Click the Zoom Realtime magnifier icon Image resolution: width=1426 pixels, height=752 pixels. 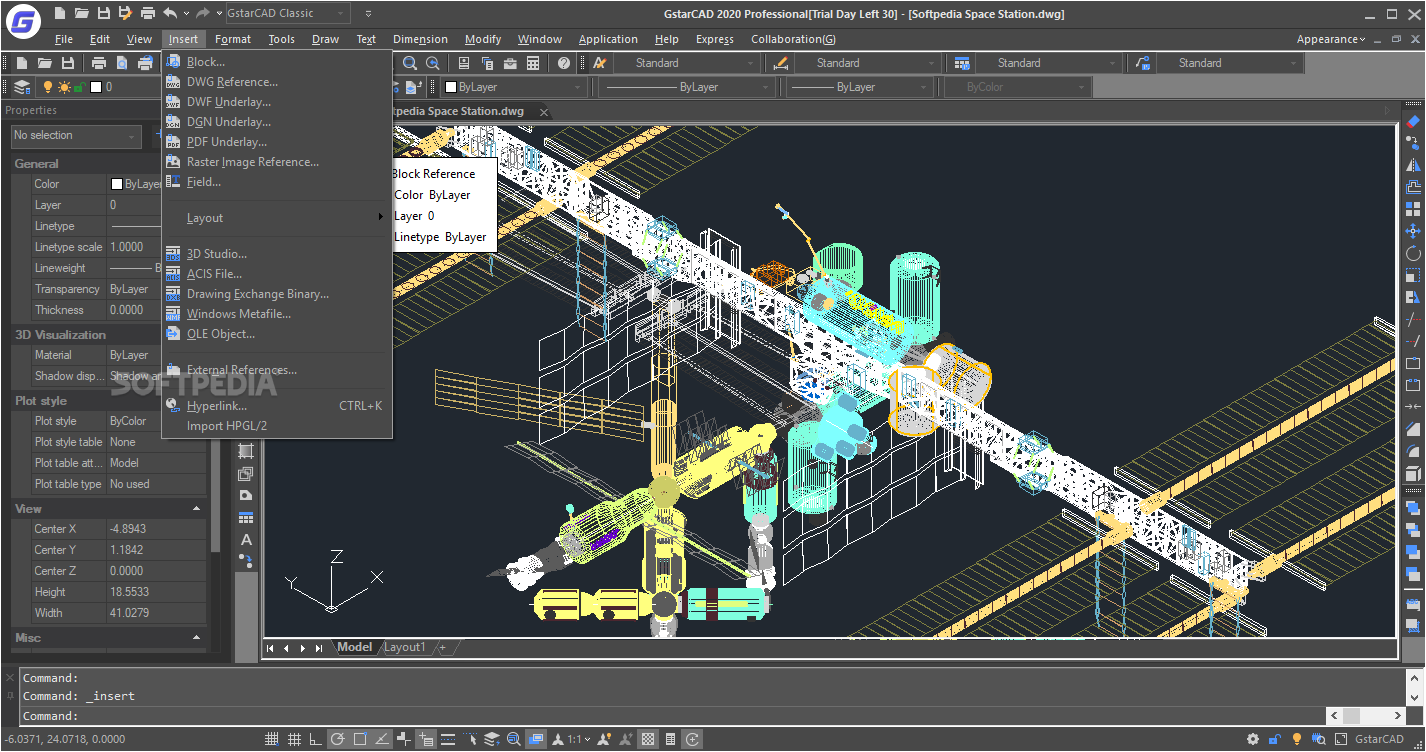(x=410, y=63)
